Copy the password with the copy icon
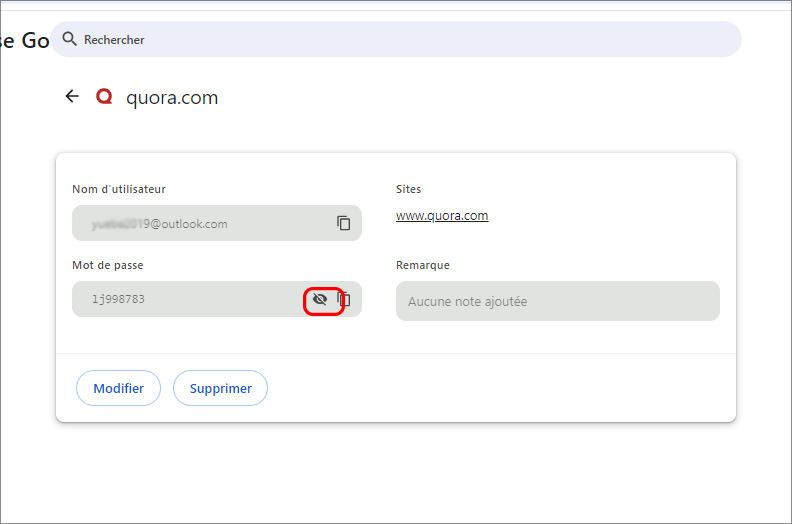The image size is (792, 524). click(346, 299)
